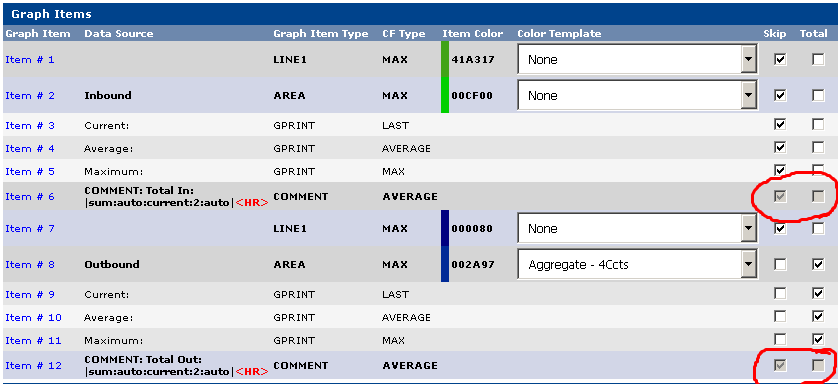Open Item # 11 link

click(33, 340)
